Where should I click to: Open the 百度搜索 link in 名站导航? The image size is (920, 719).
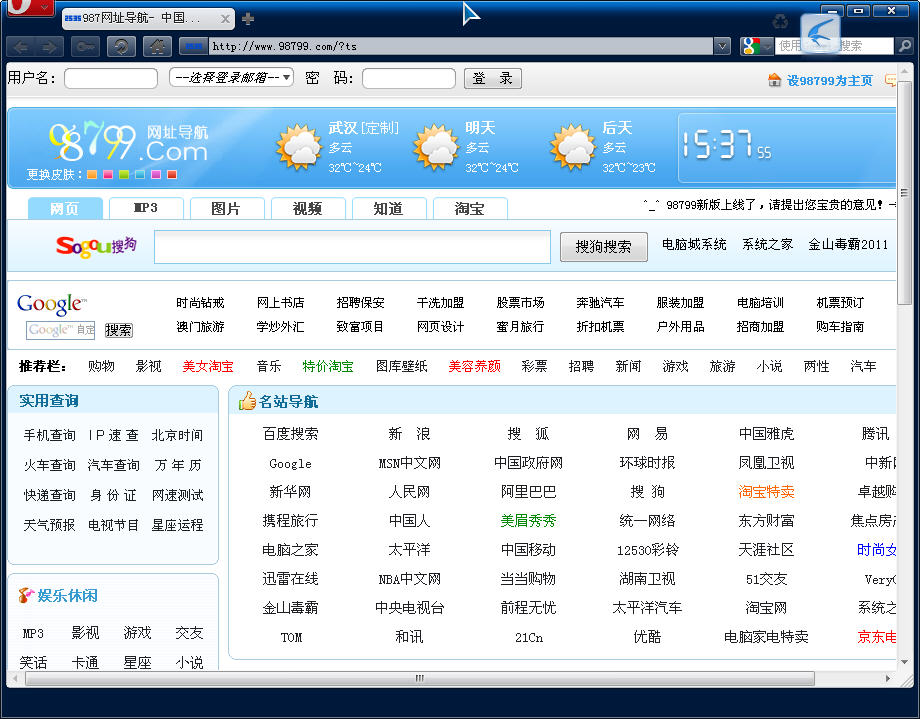[x=290, y=434]
